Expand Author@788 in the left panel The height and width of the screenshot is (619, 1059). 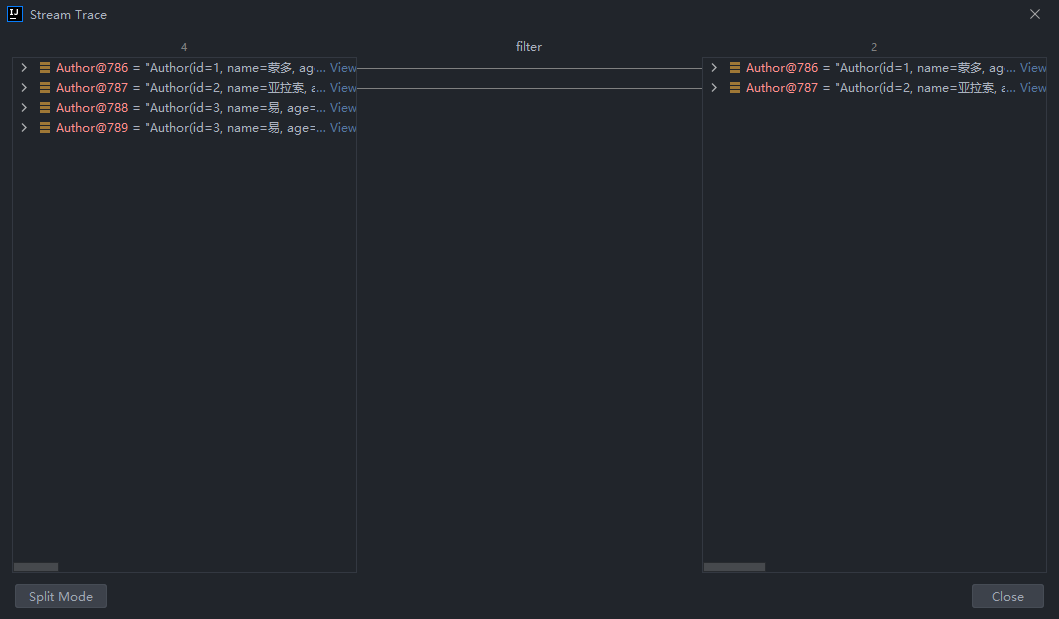point(24,108)
